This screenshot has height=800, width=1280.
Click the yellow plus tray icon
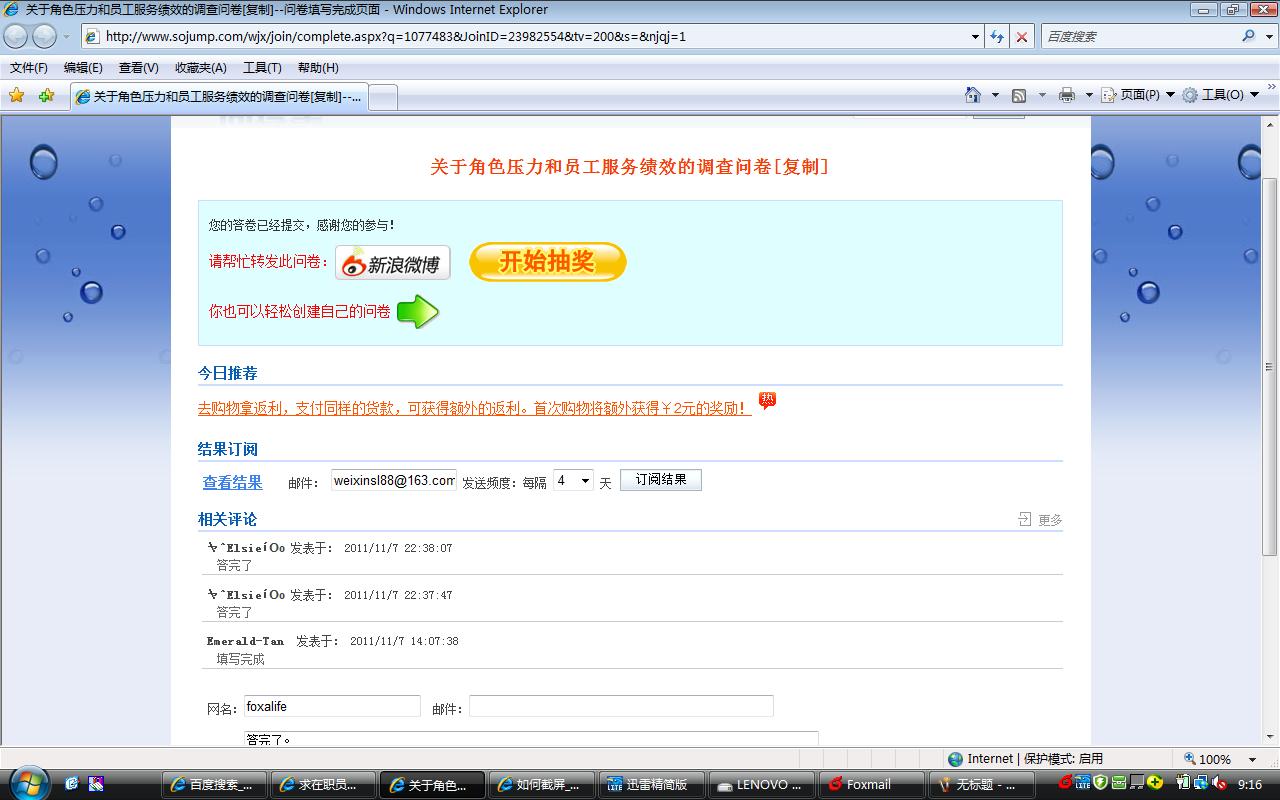point(1155,783)
